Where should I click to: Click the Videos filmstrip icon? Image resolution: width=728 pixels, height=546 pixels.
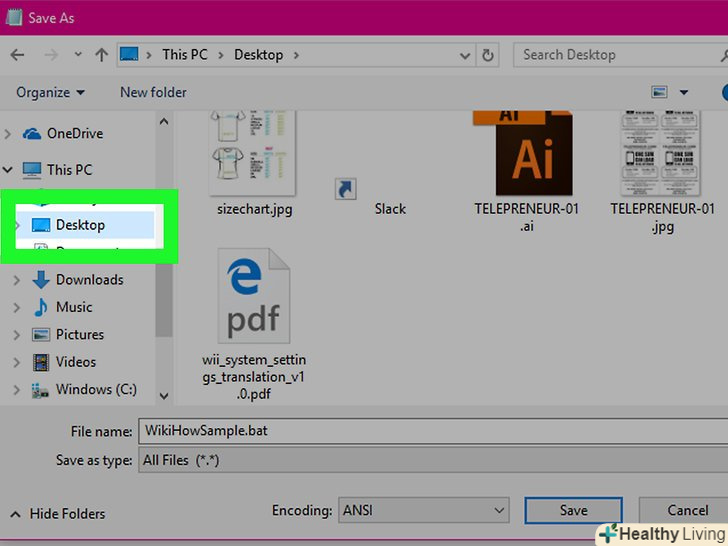coord(41,362)
